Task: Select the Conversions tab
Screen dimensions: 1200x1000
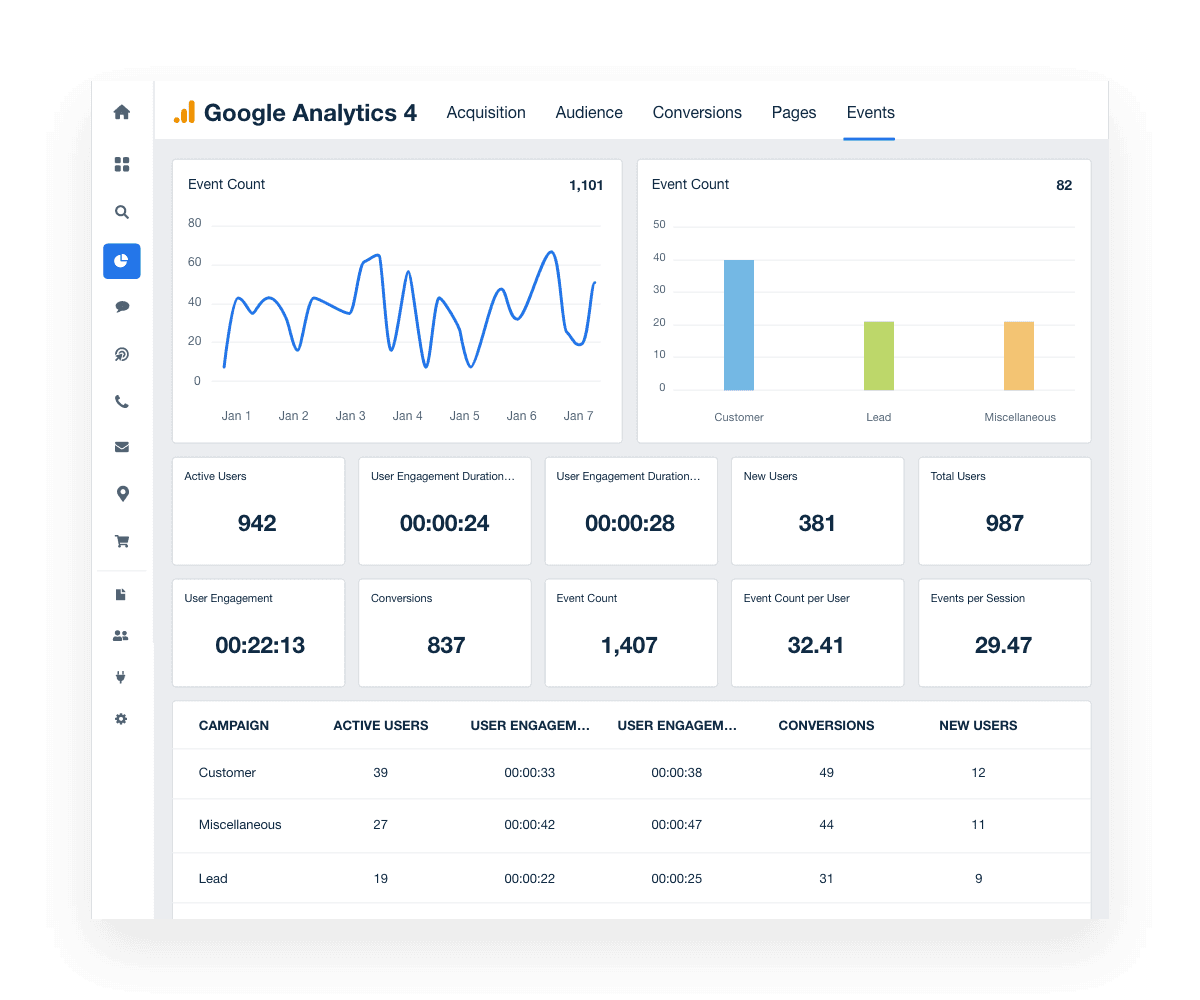Action: (697, 113)
